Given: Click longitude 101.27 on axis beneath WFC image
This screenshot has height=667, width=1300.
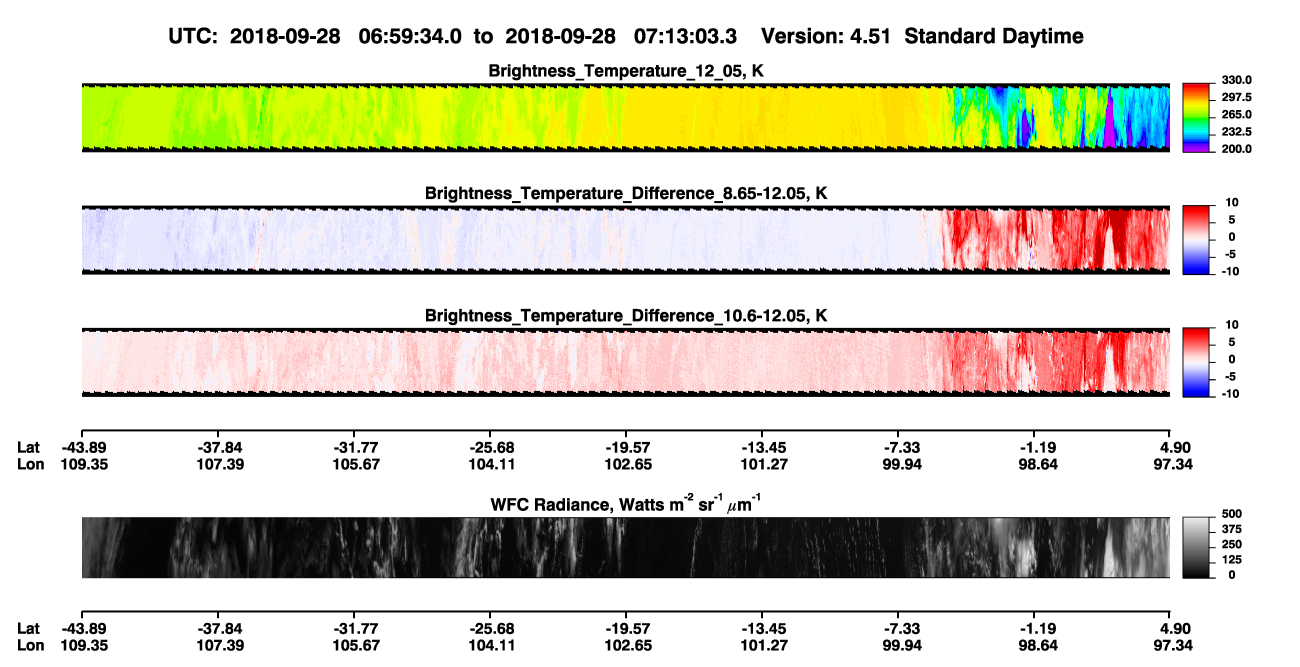Looking at the screenshot, I should pos(762,645).
